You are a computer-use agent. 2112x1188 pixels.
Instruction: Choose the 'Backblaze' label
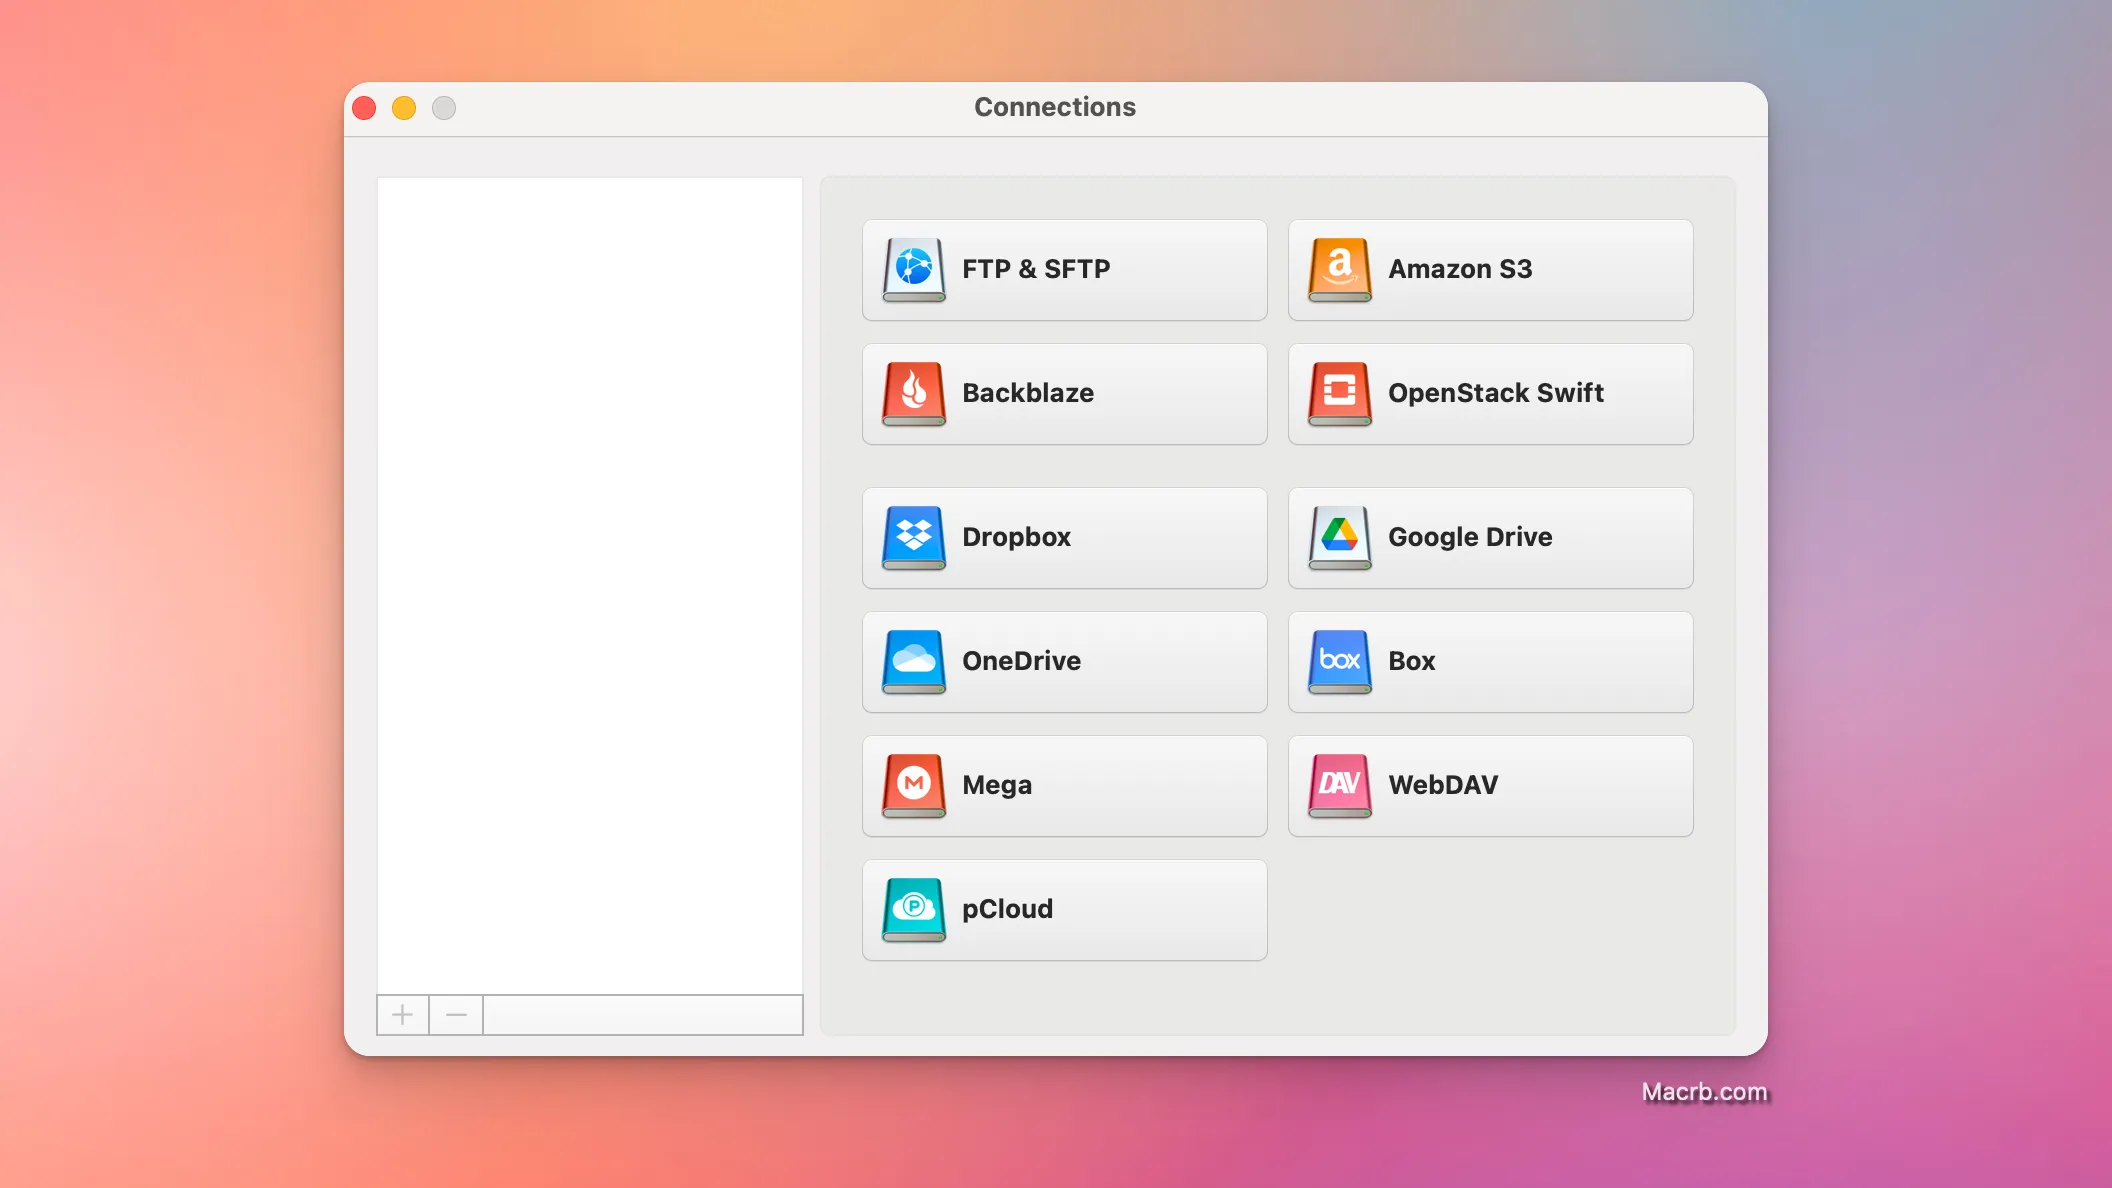(x=1028, y=393)
